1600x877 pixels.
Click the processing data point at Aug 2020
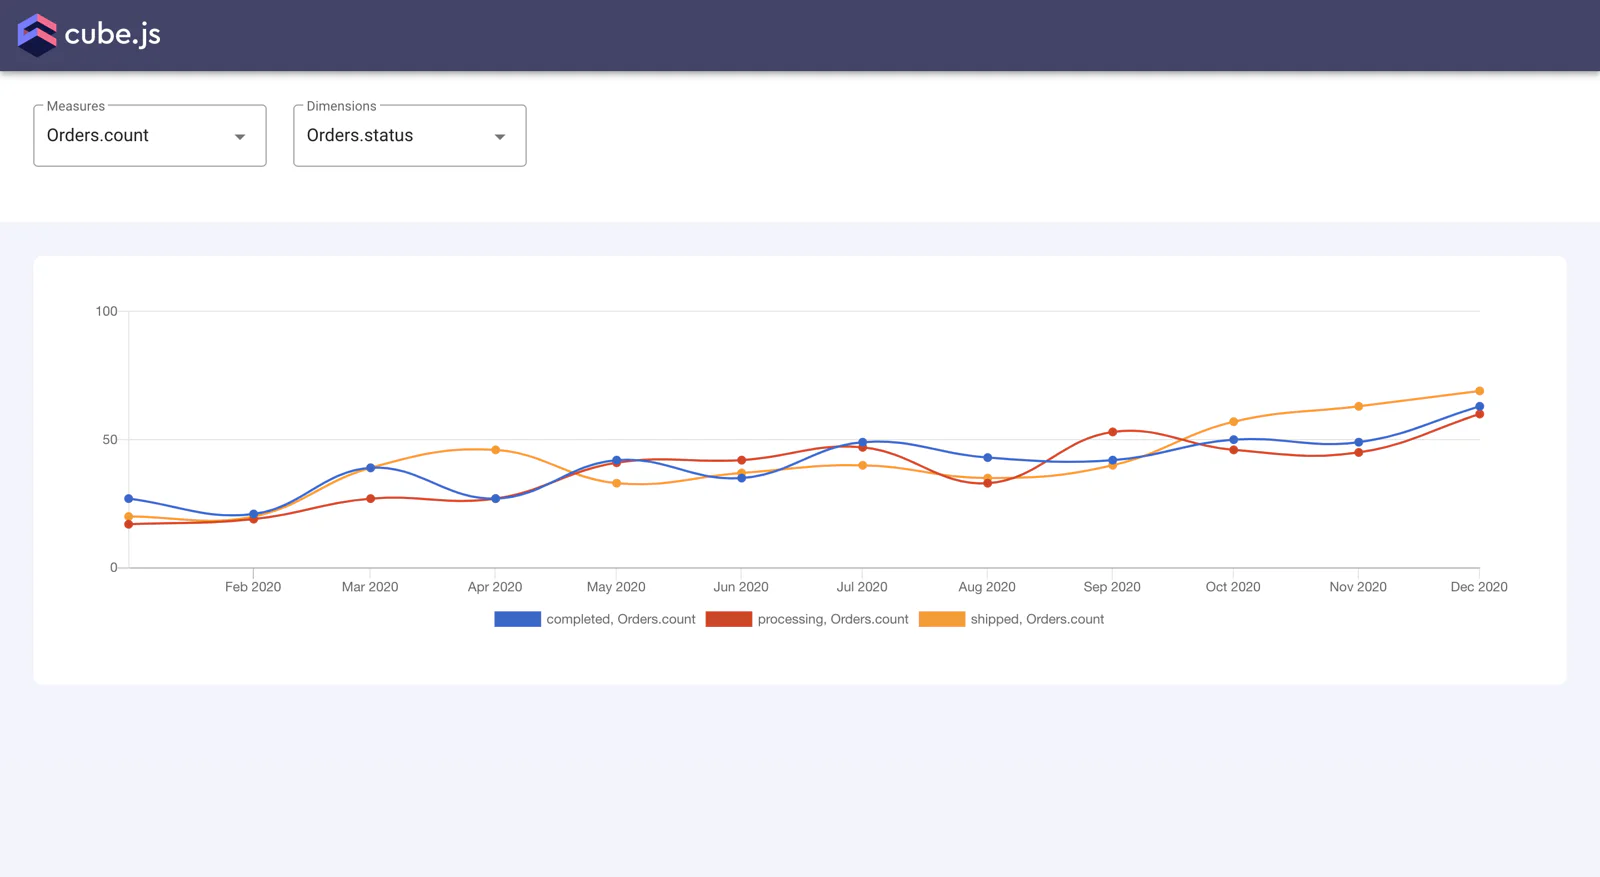987,483
